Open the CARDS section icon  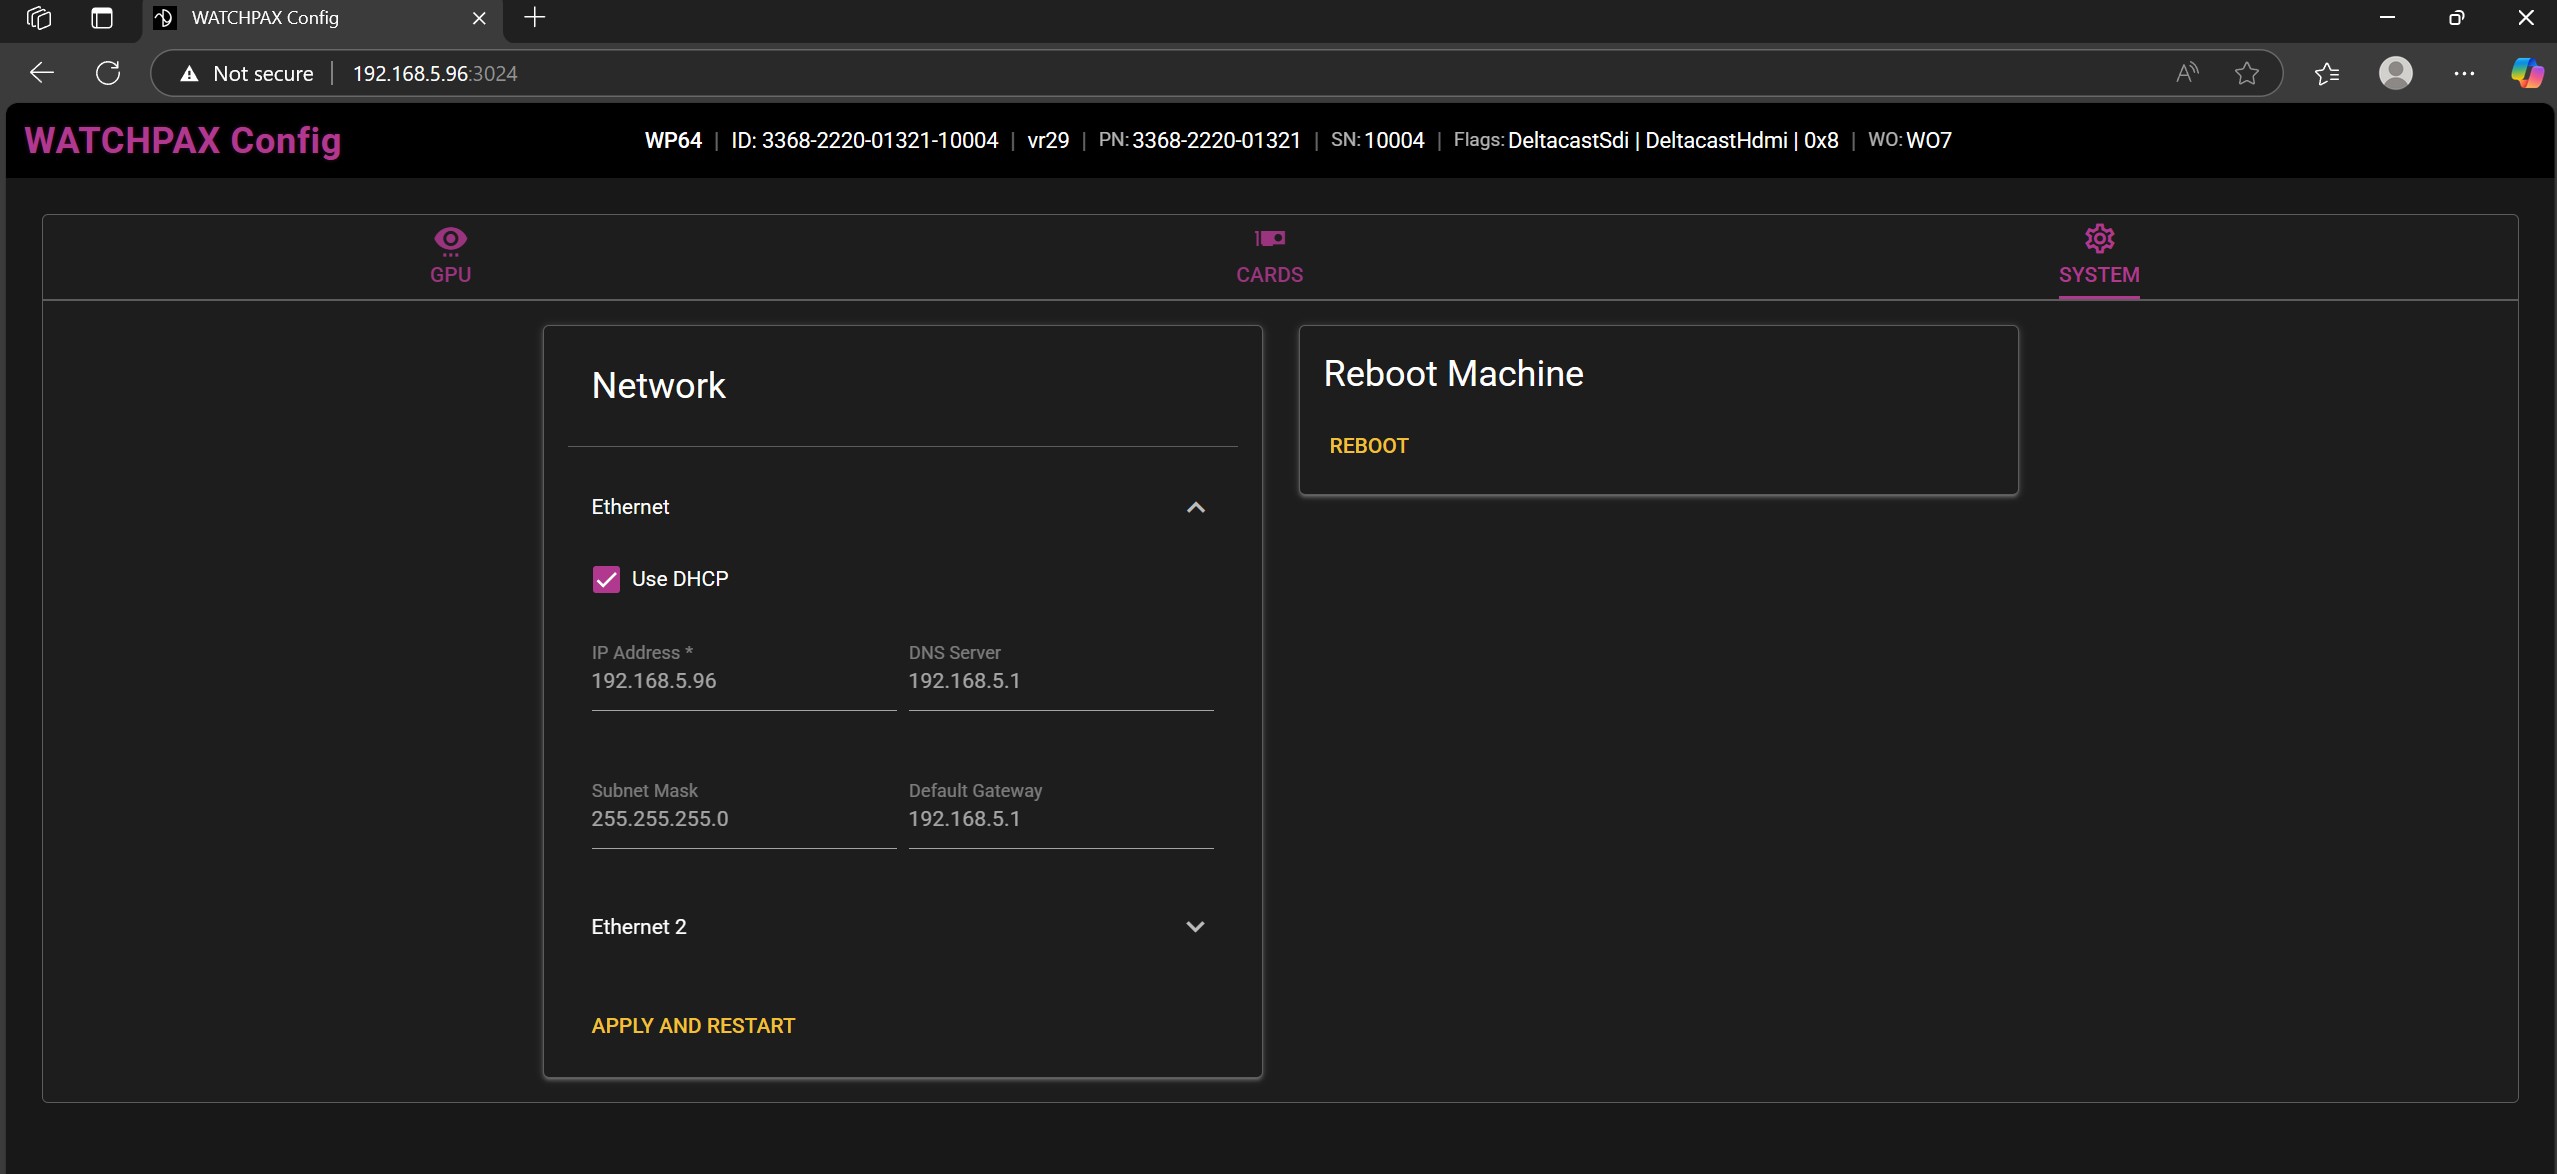point(1268,238)
